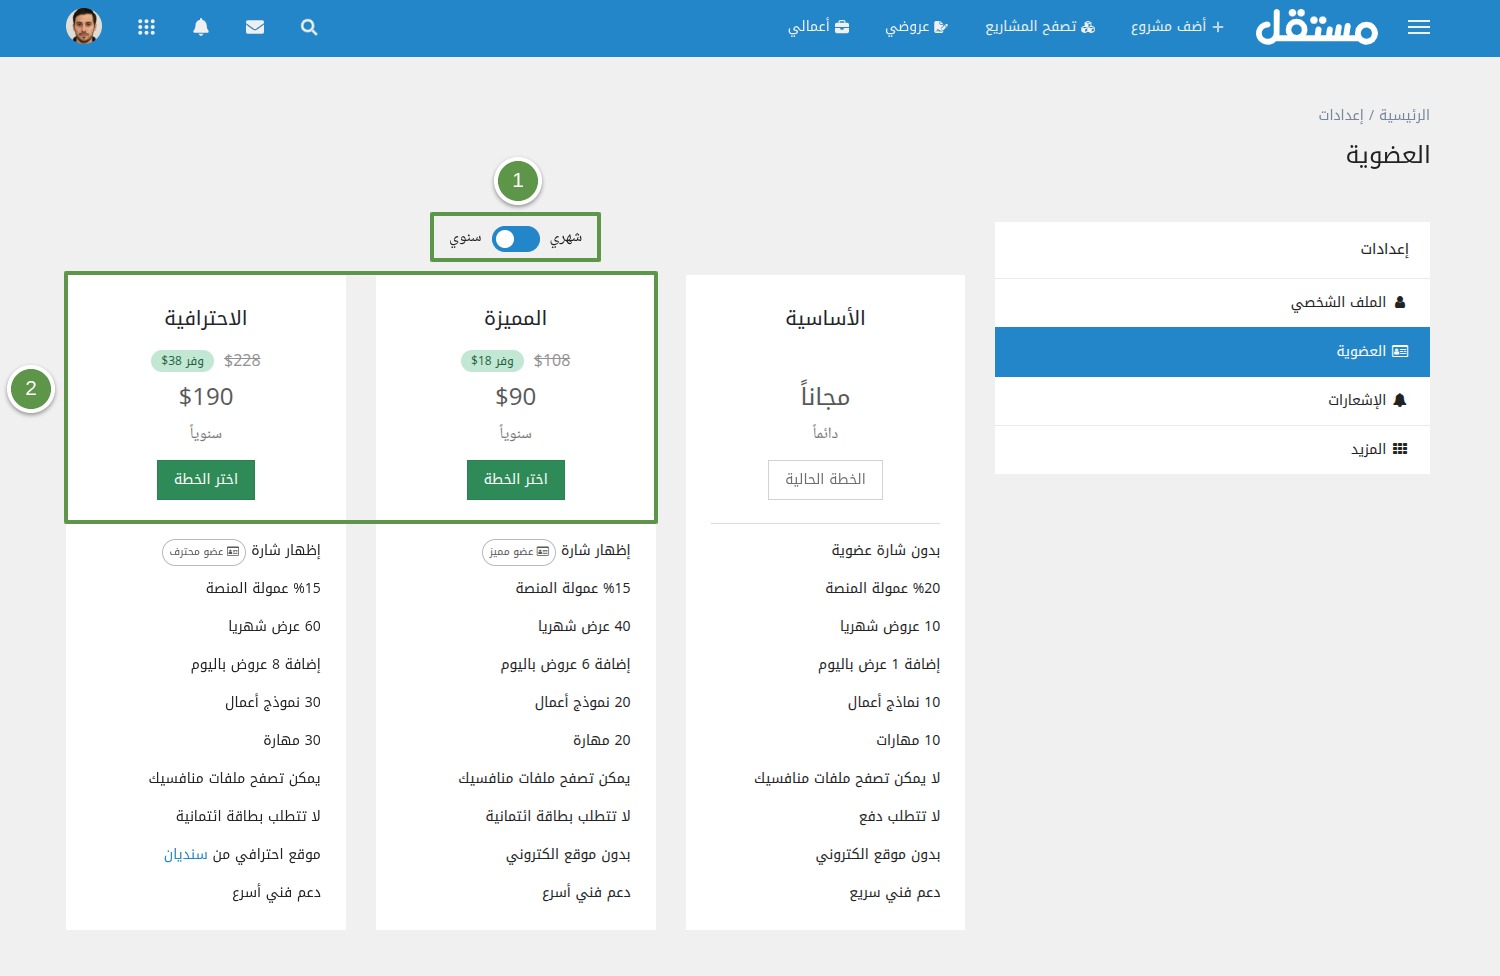Open the hamburger menu icon
1500x976 pixels.
coord(1418,27)
